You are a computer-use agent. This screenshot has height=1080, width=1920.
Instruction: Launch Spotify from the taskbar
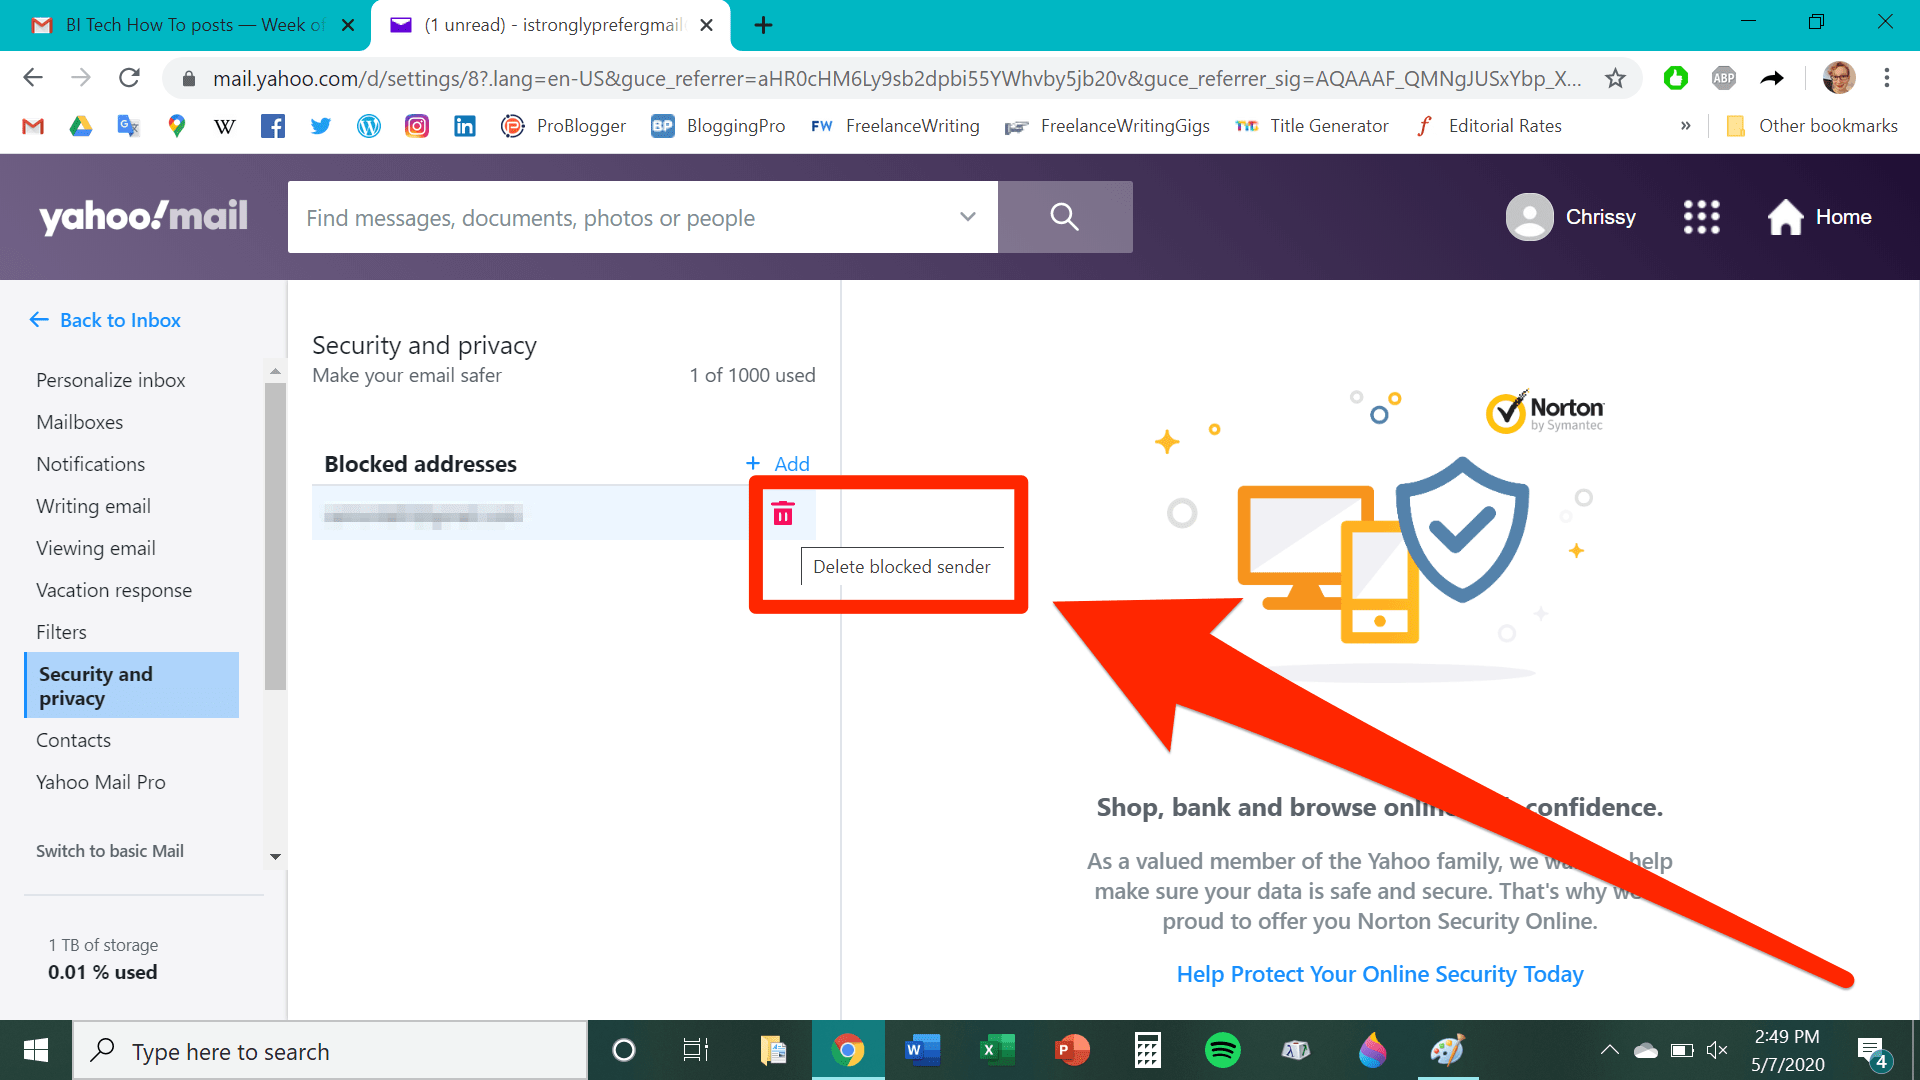point(1221,1050)
